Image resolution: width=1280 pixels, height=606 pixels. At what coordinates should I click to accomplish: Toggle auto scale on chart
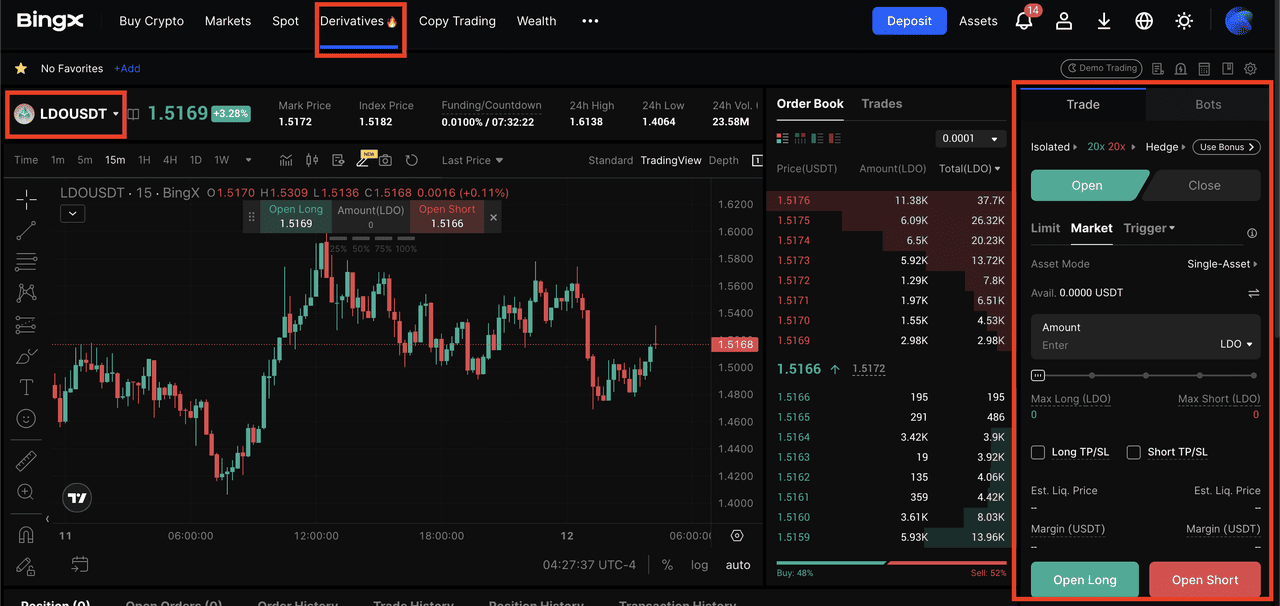(738, 565)
